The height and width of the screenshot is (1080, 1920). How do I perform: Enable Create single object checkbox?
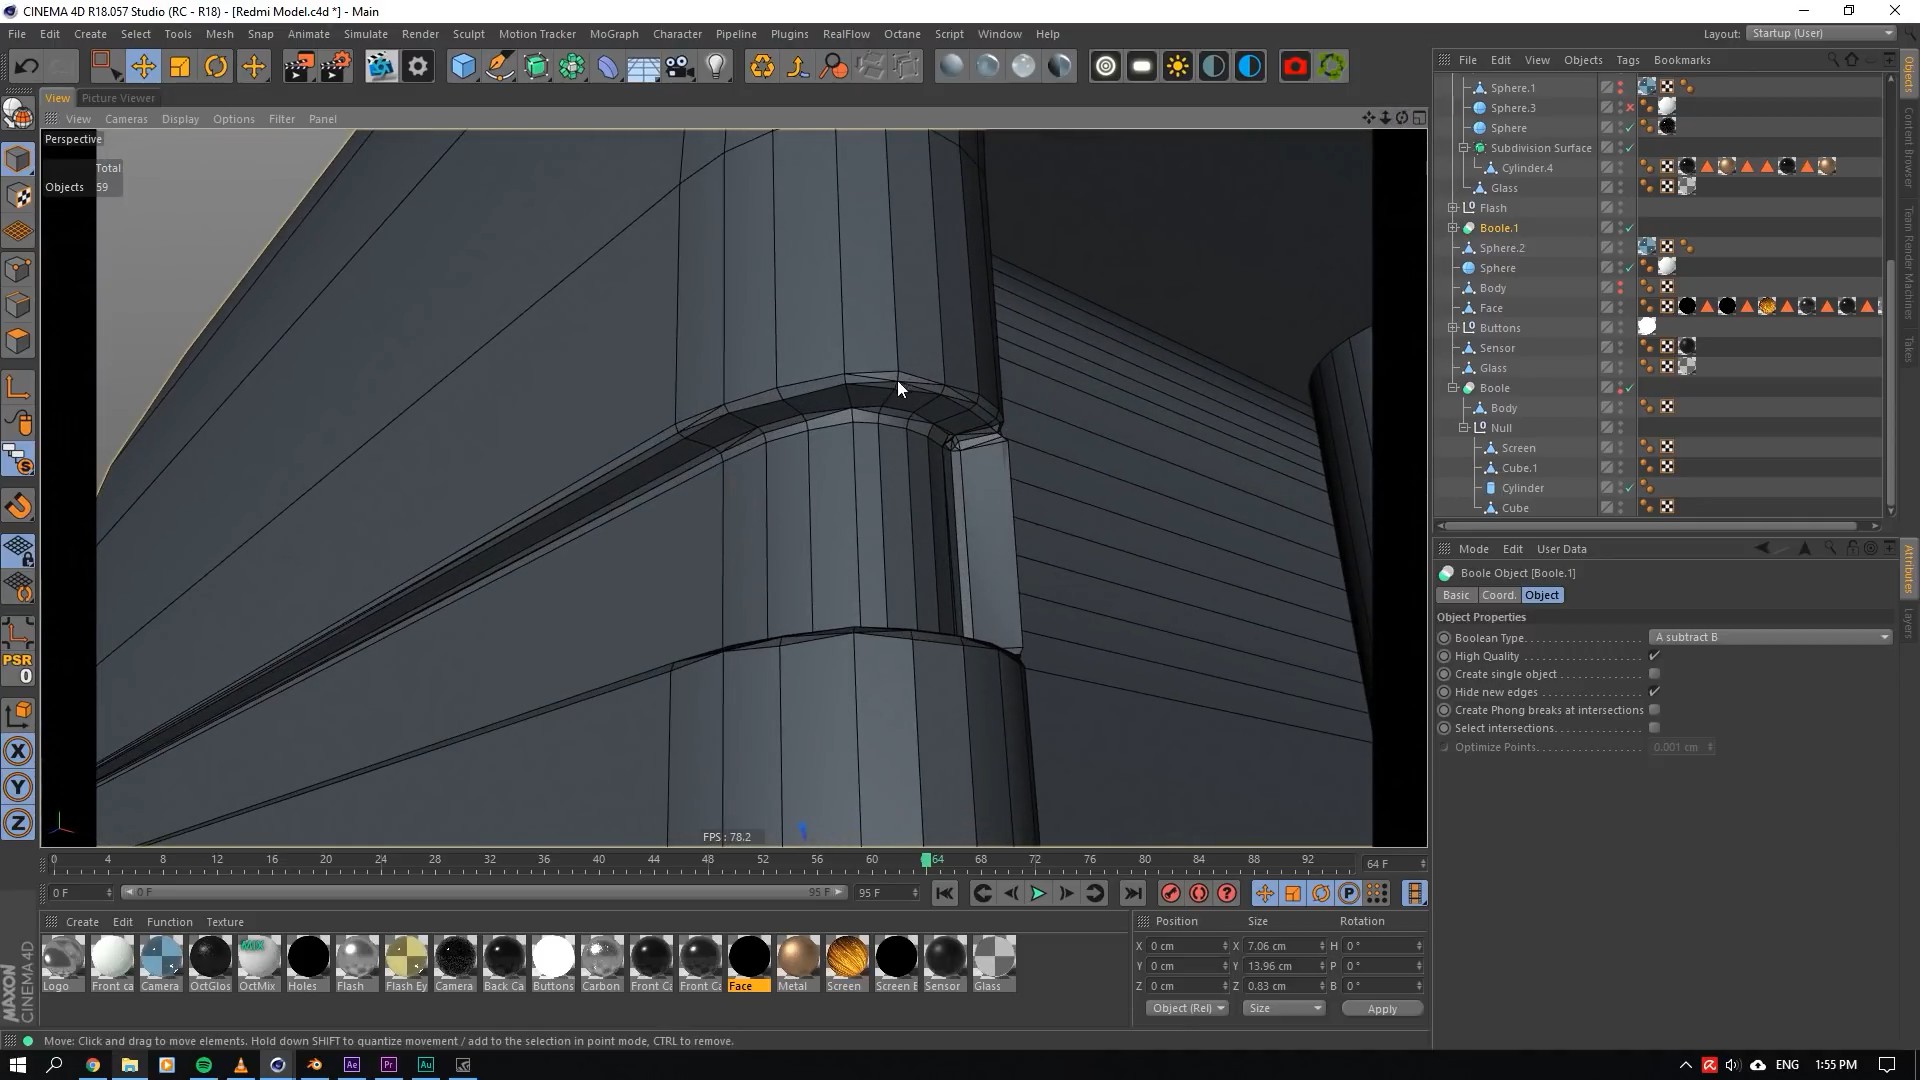click(1654, 674)
